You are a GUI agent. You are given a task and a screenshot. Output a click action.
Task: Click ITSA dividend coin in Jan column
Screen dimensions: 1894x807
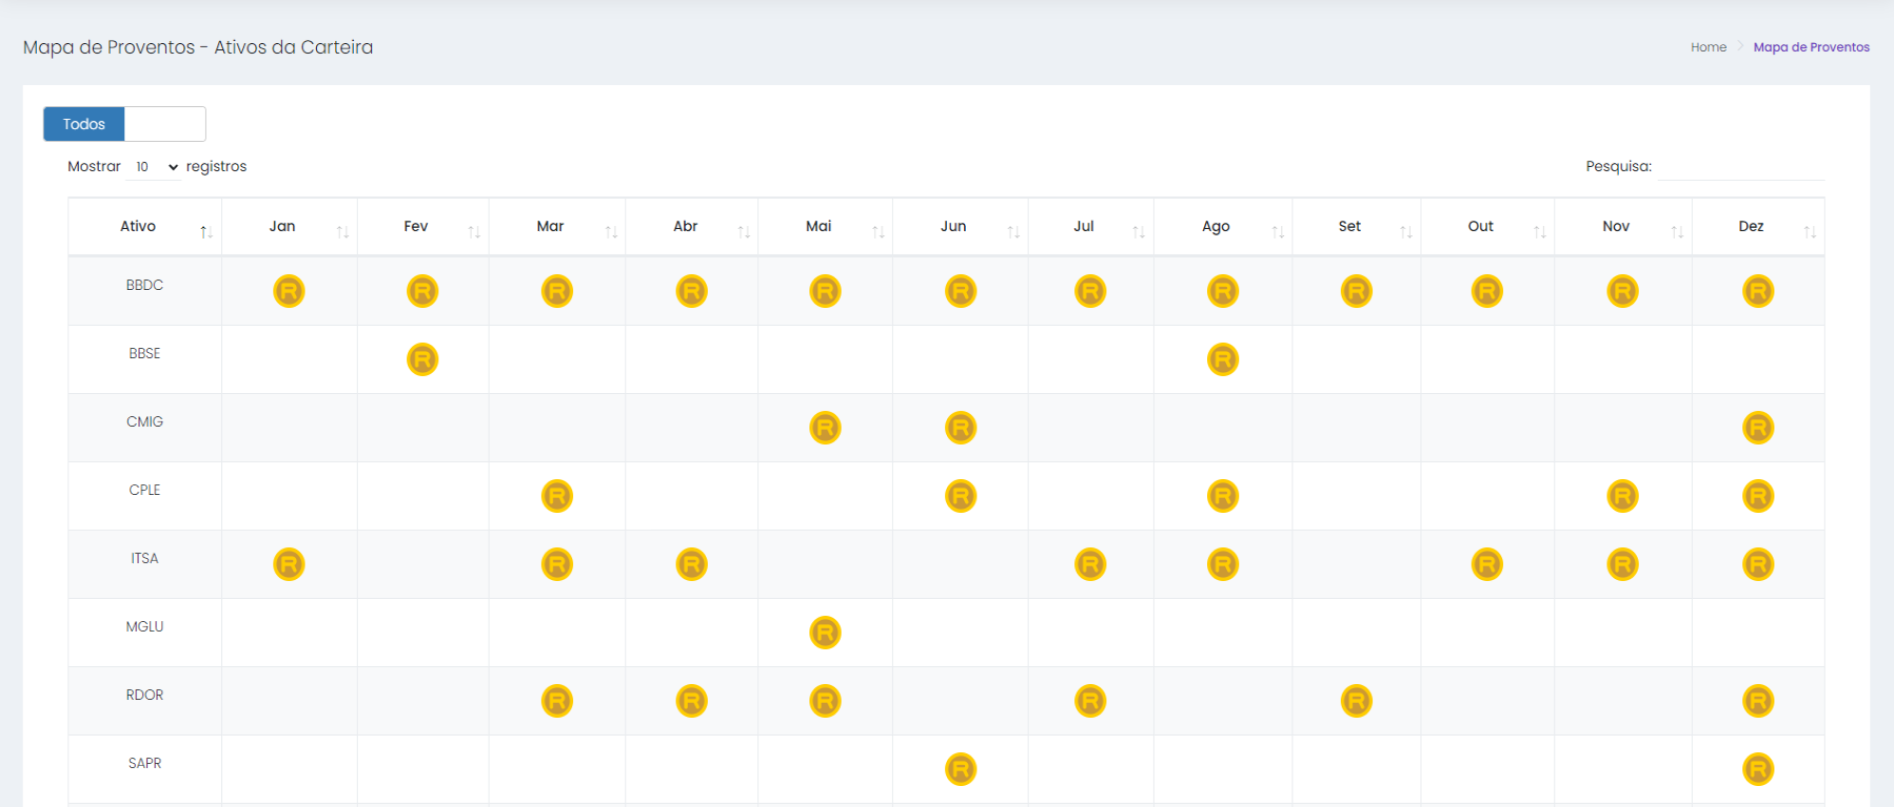tap(289, 564)
